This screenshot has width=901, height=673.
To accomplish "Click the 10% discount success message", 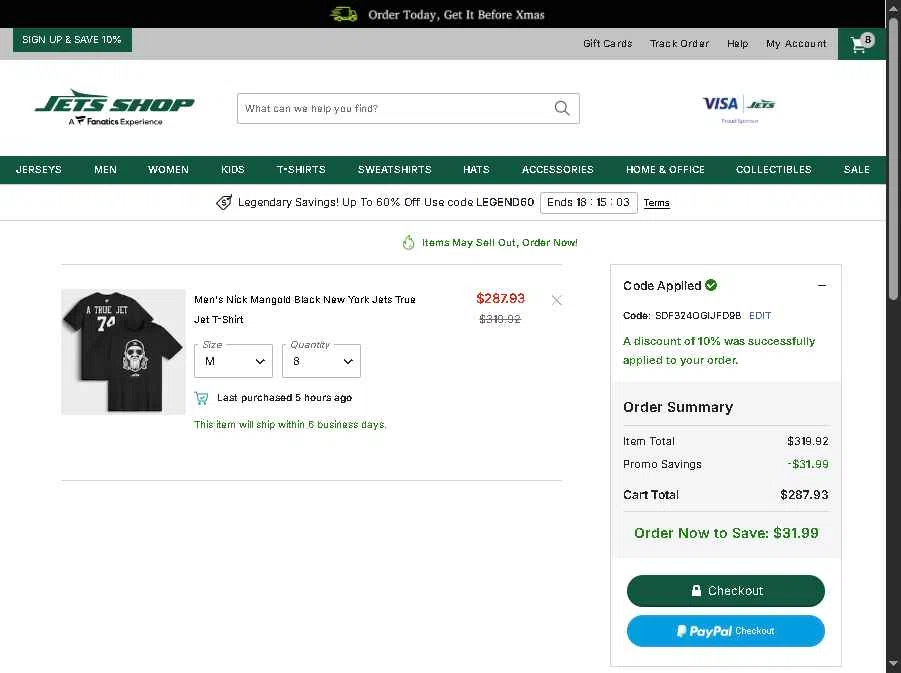I will [719, 351].
